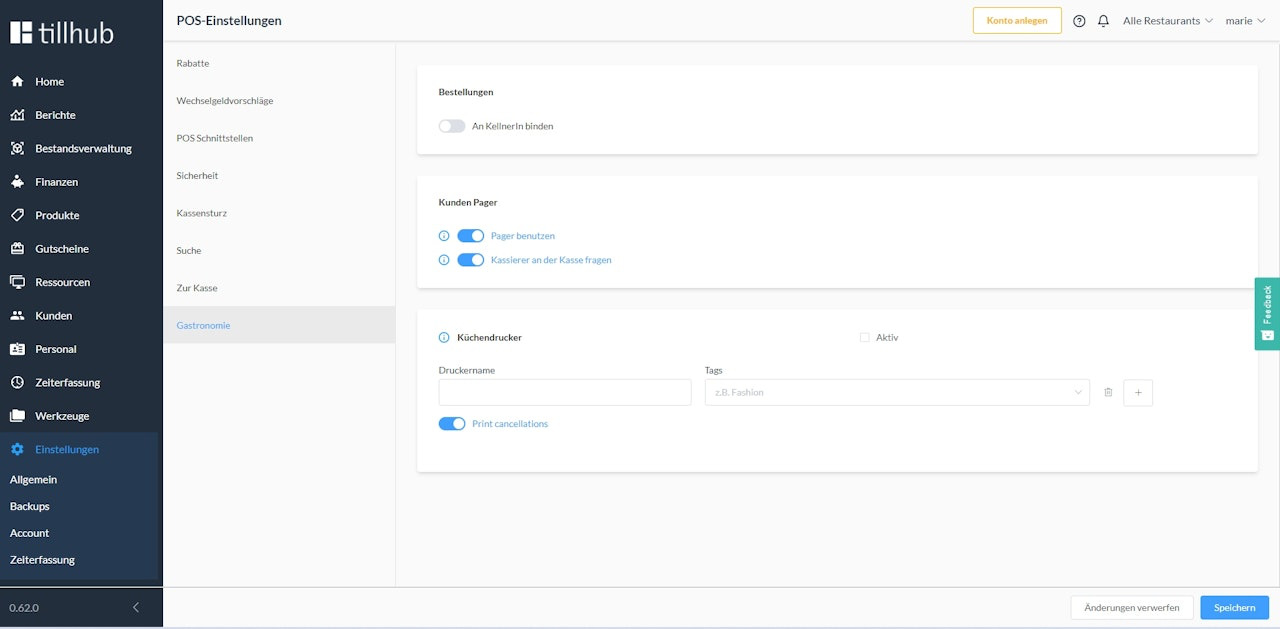Toggle Pager benutzen switch off
This screenshot has height=629, width=1280.
click(x=471, y=236)
